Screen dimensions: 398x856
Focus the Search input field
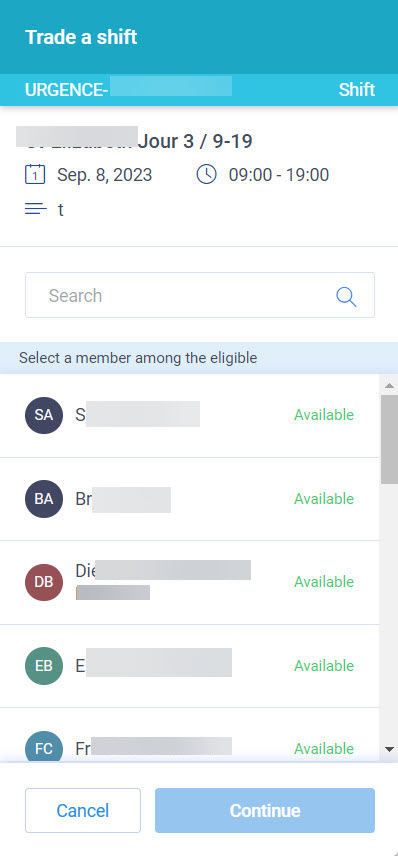coord(200,295)
